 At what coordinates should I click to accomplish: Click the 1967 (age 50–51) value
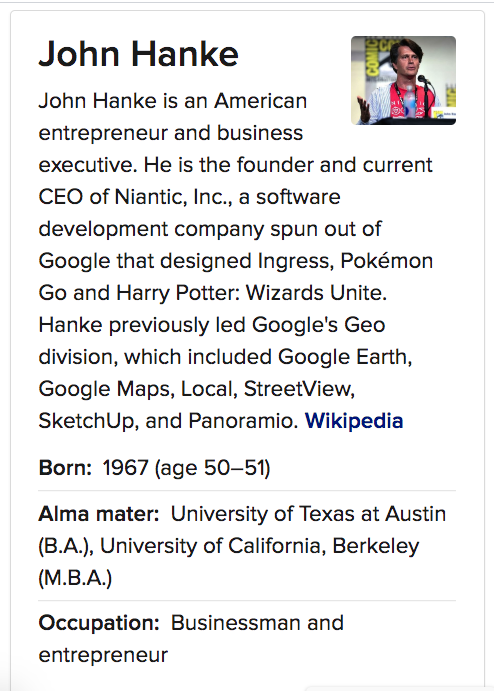click(x=186, y=468)
